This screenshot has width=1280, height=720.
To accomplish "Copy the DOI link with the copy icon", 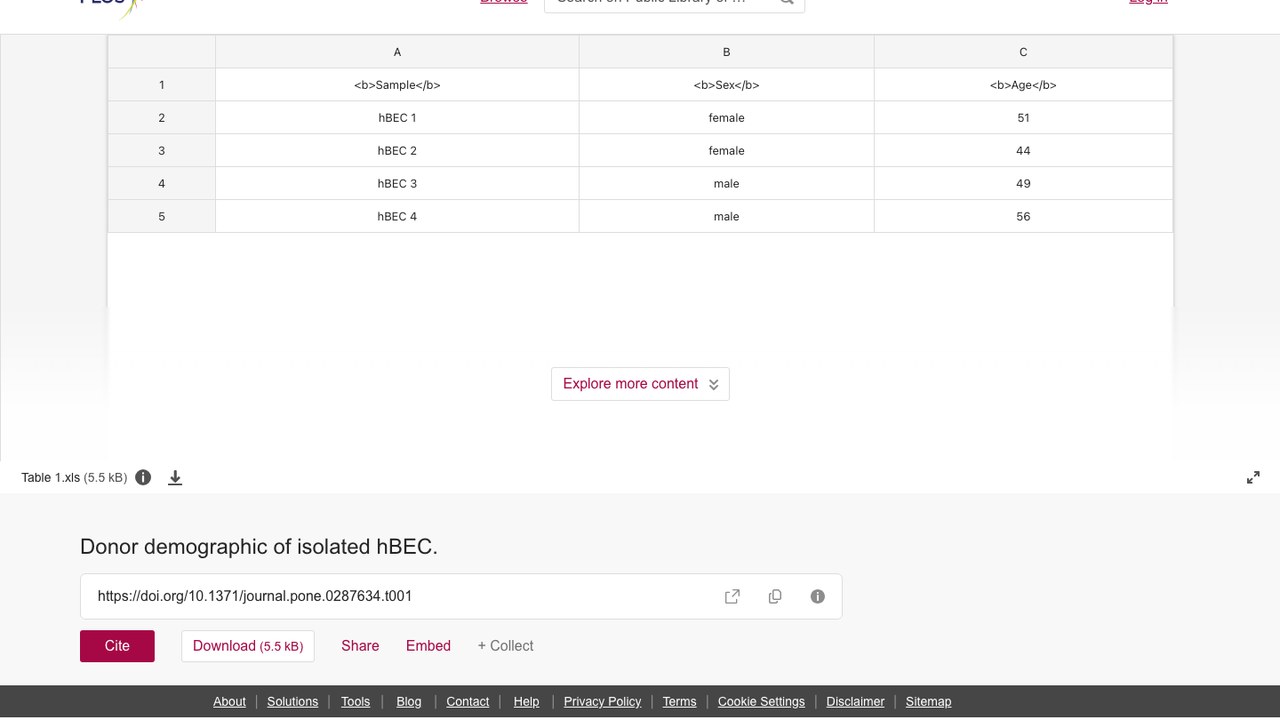I will (x=775, y=597).
